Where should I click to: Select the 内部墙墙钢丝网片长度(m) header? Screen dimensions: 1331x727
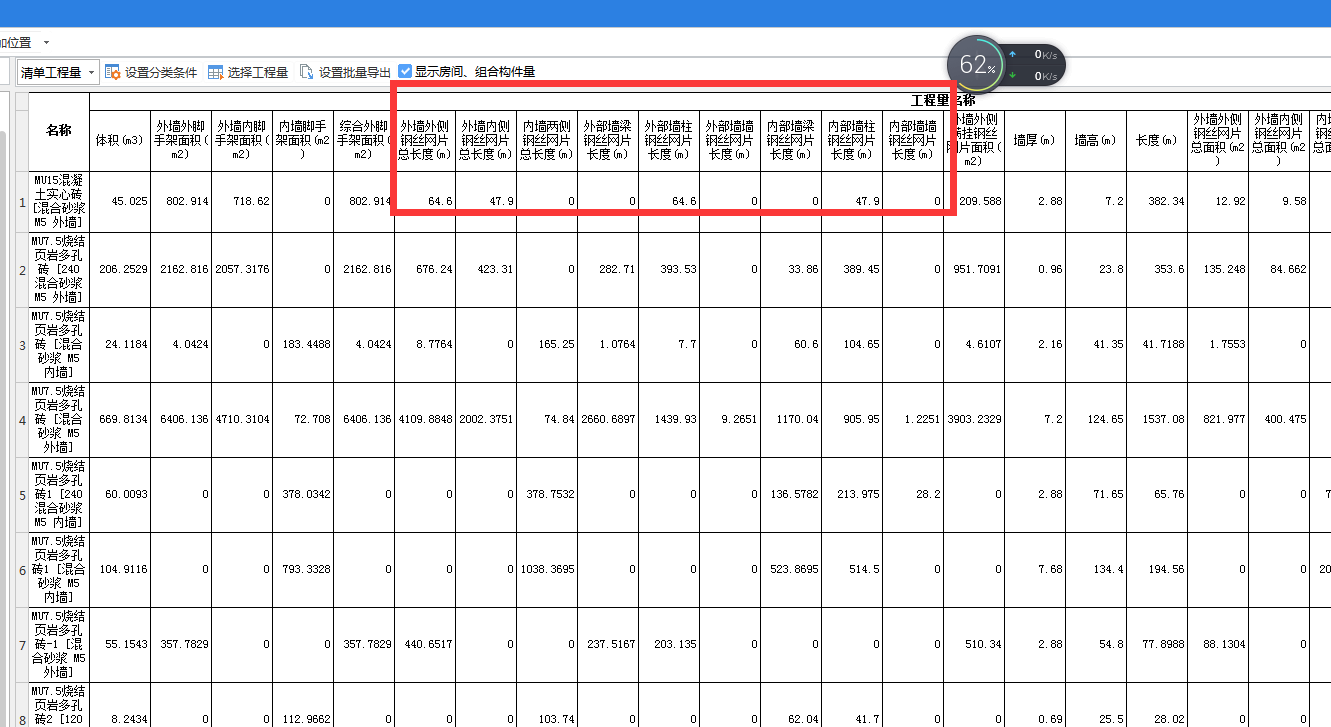913,140
